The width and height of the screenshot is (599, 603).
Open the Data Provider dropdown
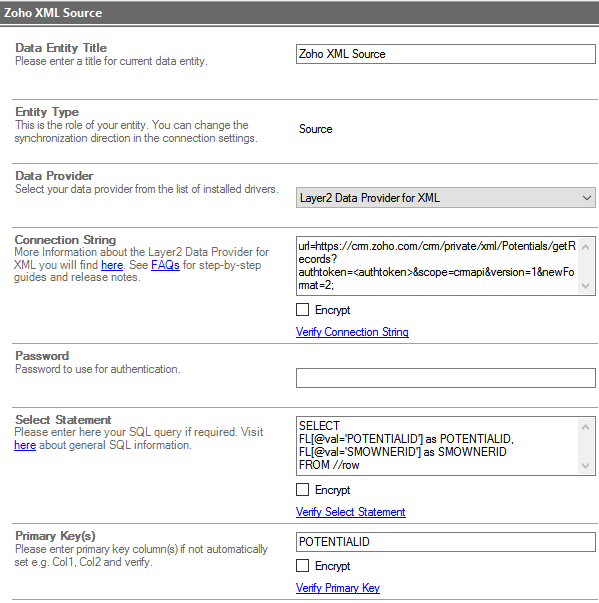pyautogui.click(x=446, y=198)
